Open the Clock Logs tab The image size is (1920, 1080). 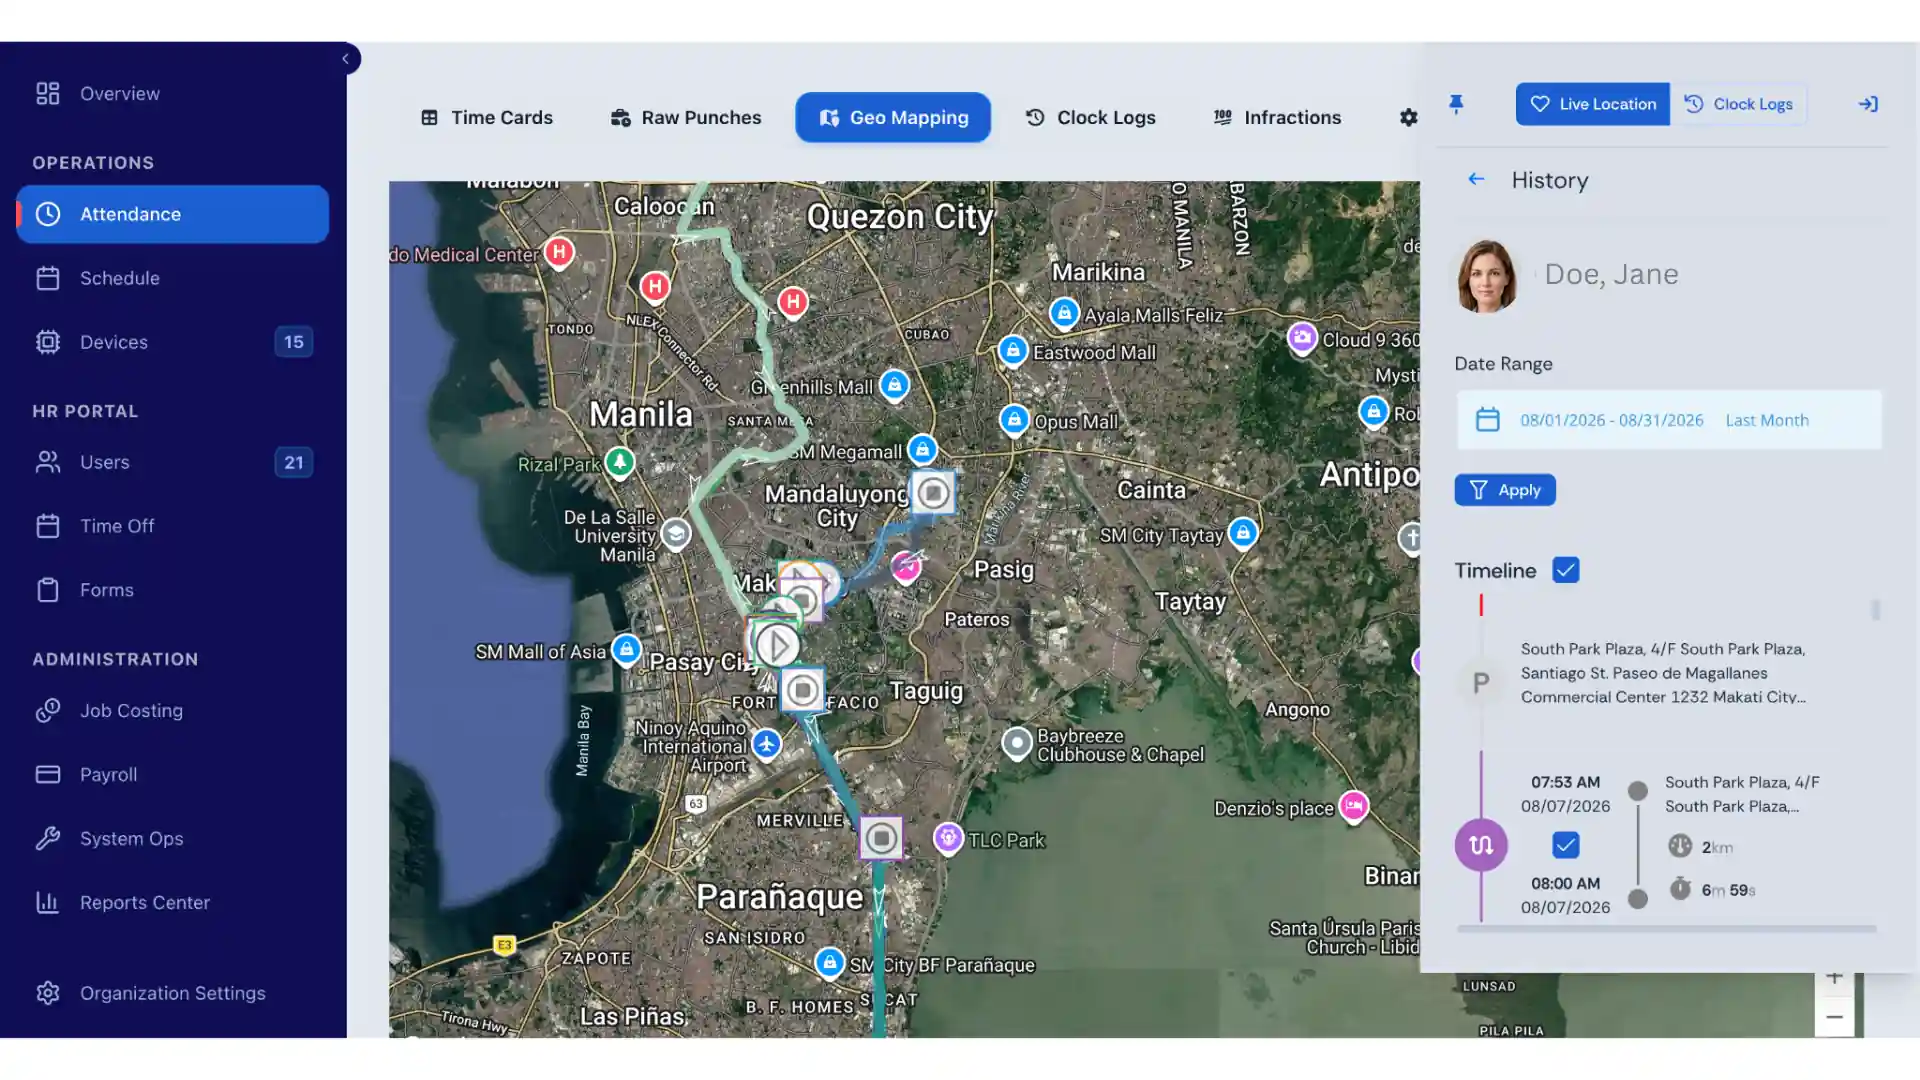[1091, 118]
